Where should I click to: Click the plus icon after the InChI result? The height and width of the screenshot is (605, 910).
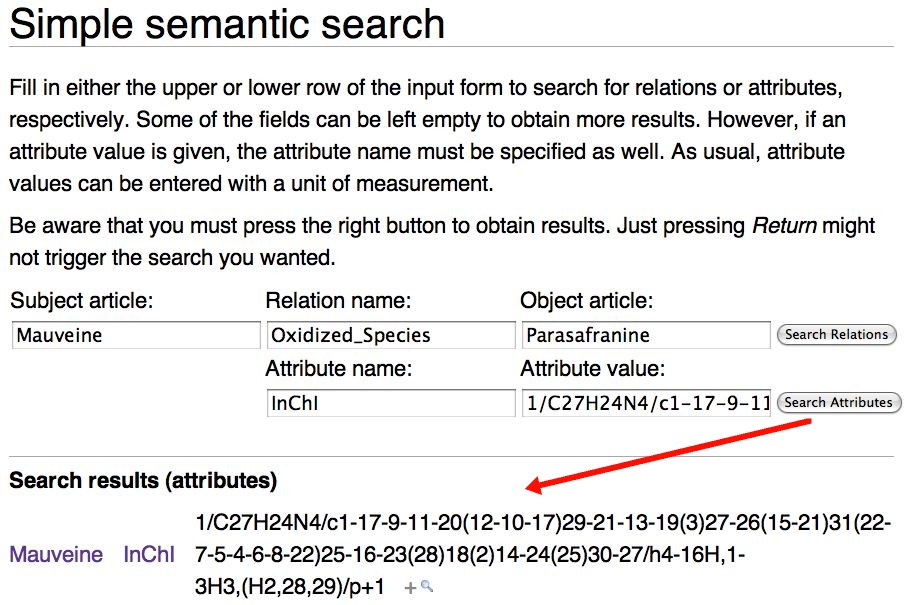410,588
